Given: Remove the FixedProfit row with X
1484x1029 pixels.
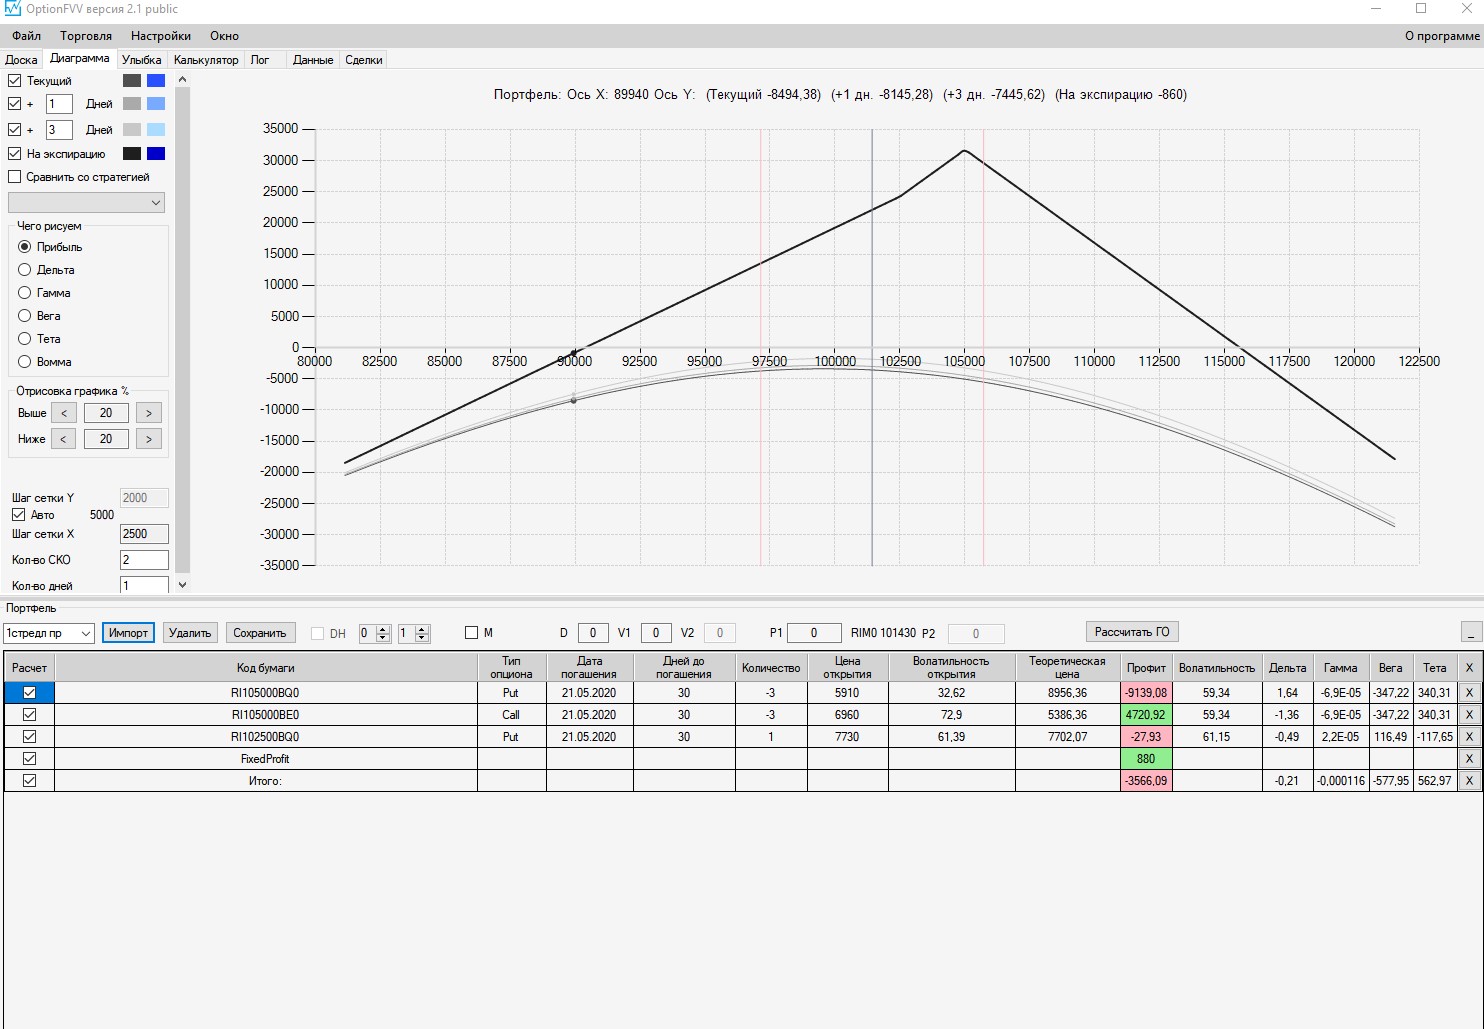Looking at the screenshot, I should click(1469, 758).
